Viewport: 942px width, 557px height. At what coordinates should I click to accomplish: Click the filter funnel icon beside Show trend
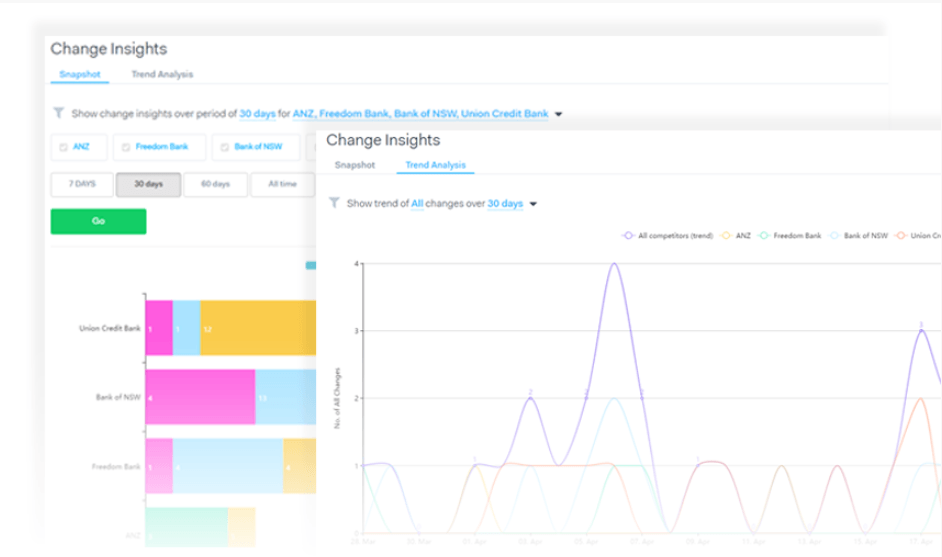(x=334, y=202)
